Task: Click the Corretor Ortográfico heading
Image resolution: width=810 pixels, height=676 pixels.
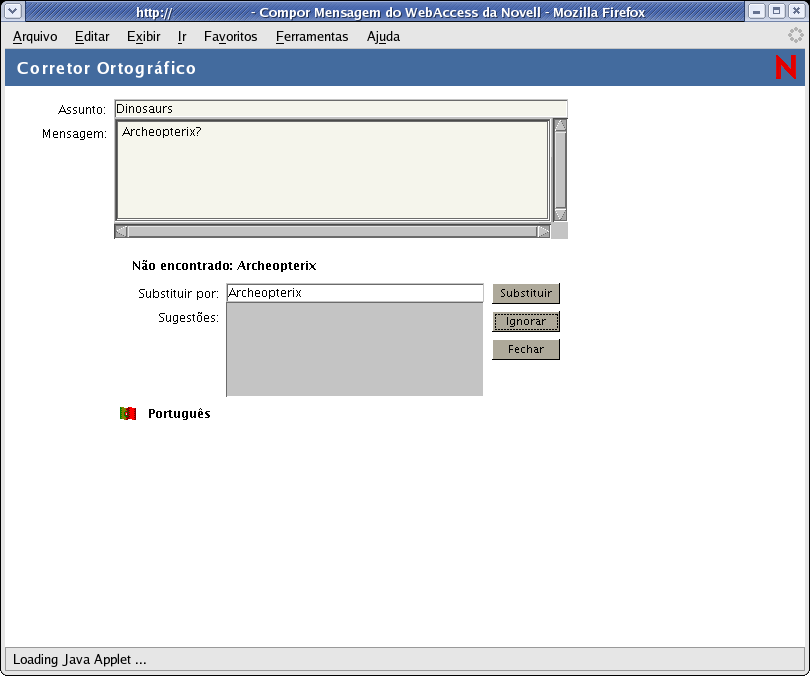Action: click(x=106, y=68)
